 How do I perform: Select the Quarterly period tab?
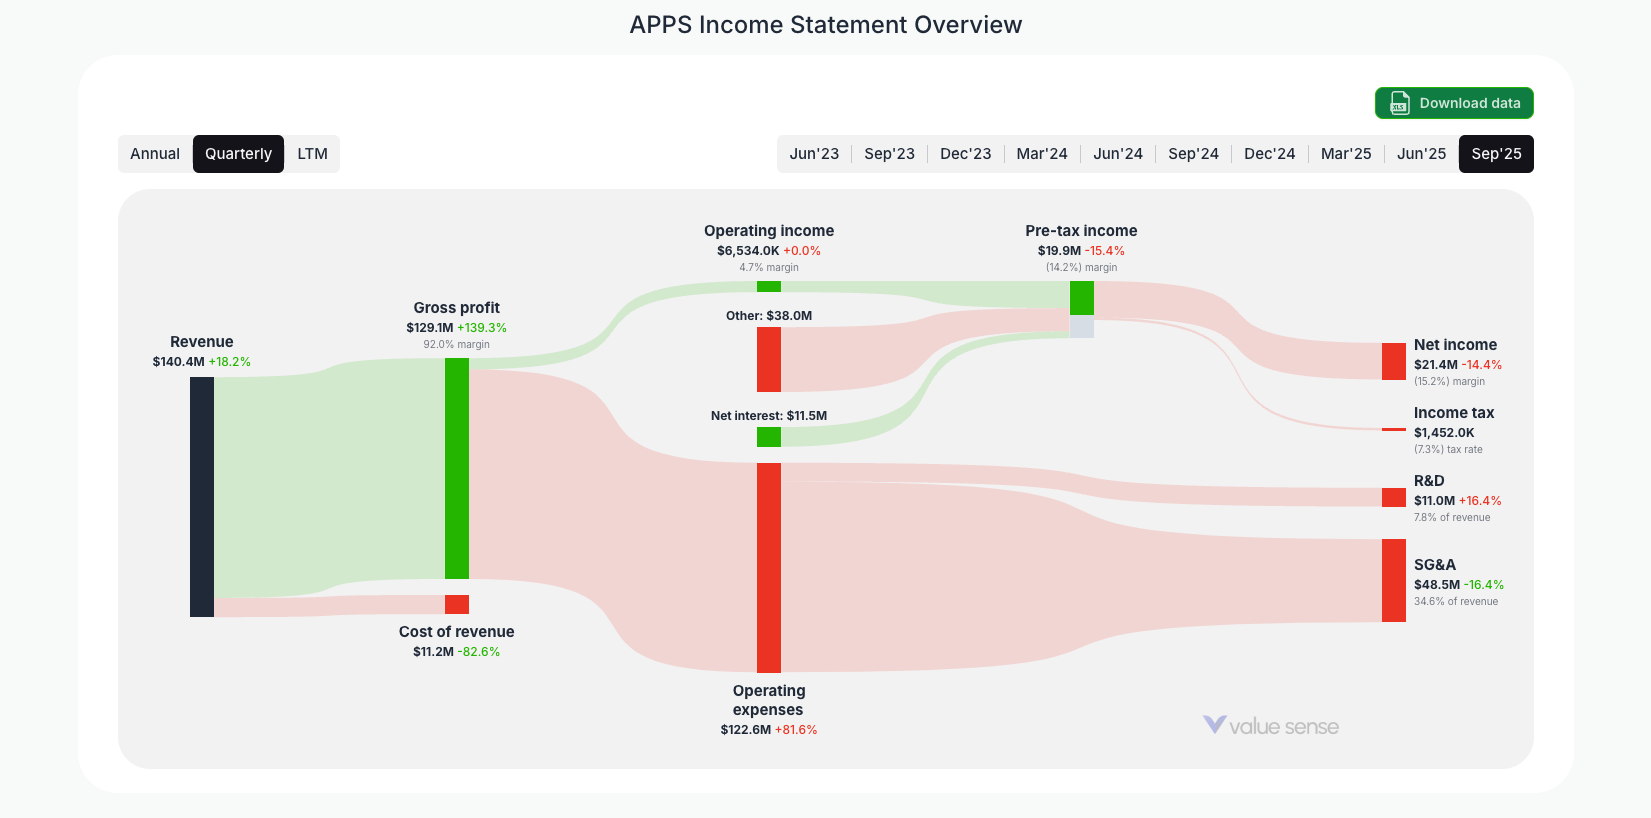238,154
